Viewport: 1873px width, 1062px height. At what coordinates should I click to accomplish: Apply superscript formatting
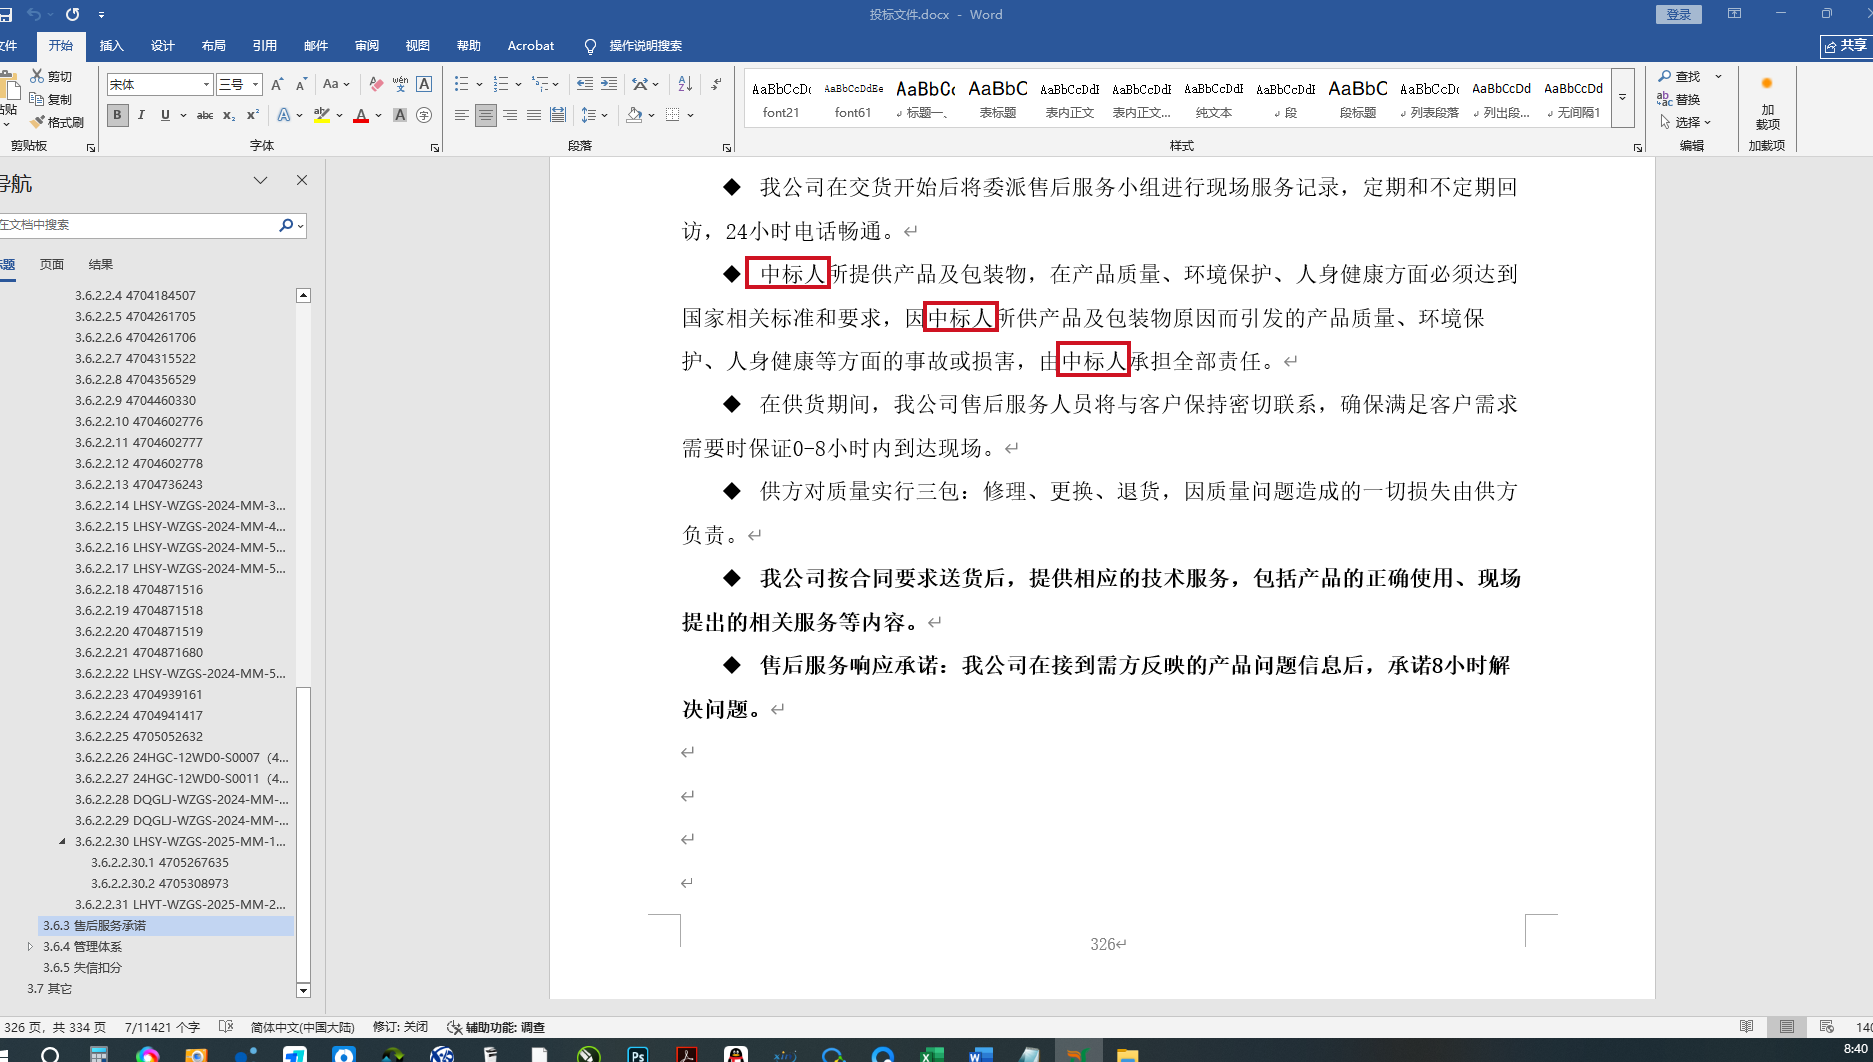coord(253,115)
